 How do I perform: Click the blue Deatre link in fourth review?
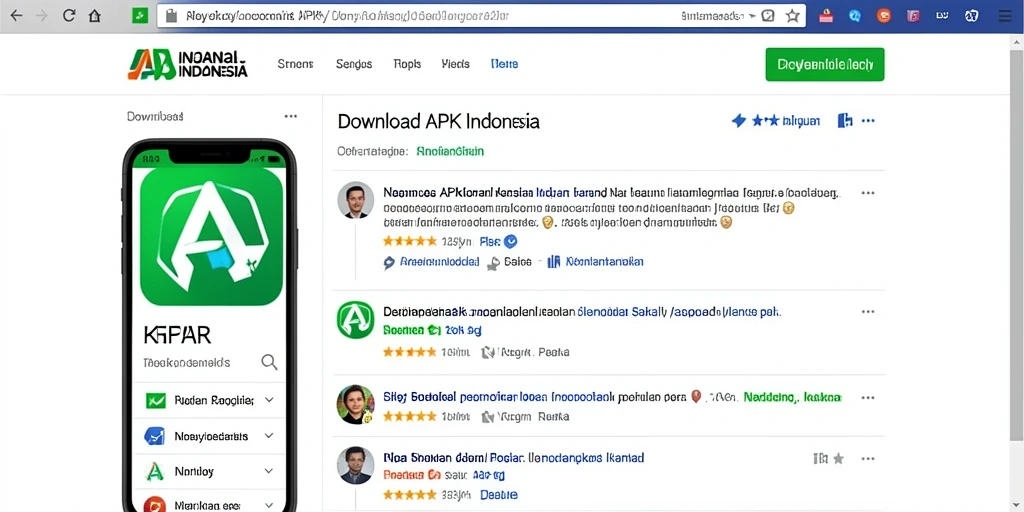(499, 495)
